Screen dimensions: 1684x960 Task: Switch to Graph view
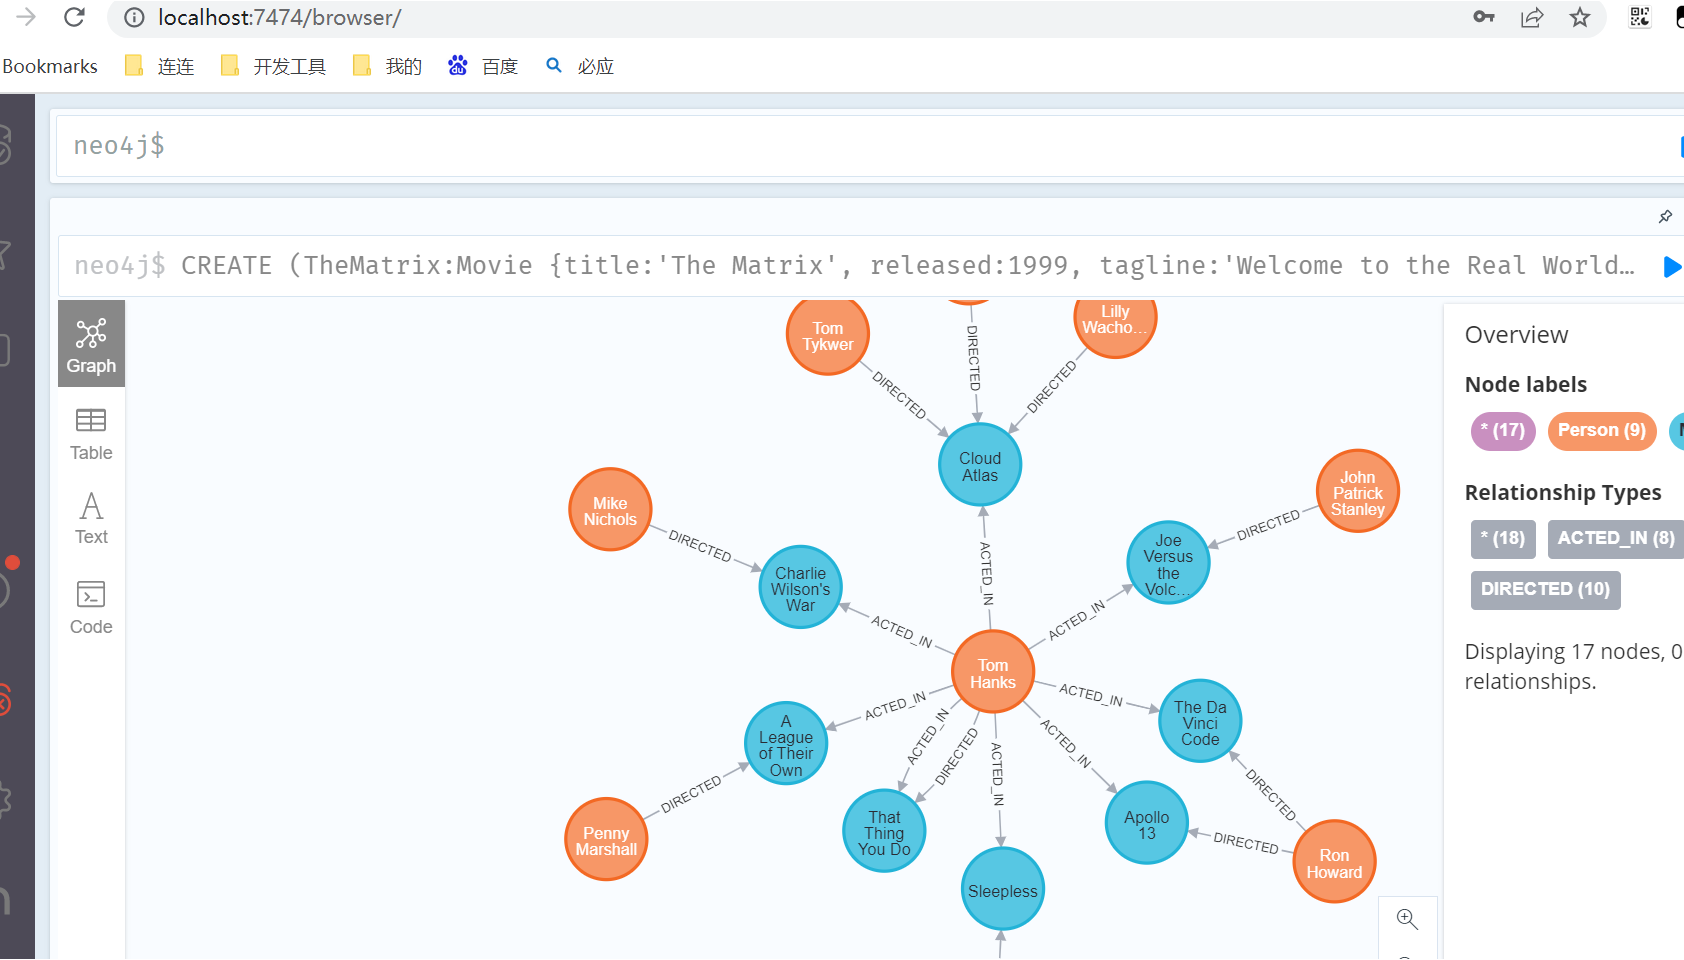click(x=91, y=344)
